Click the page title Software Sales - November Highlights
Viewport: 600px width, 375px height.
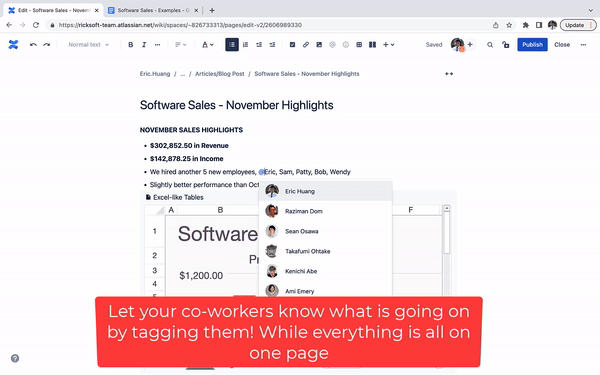tap(236, 105)
